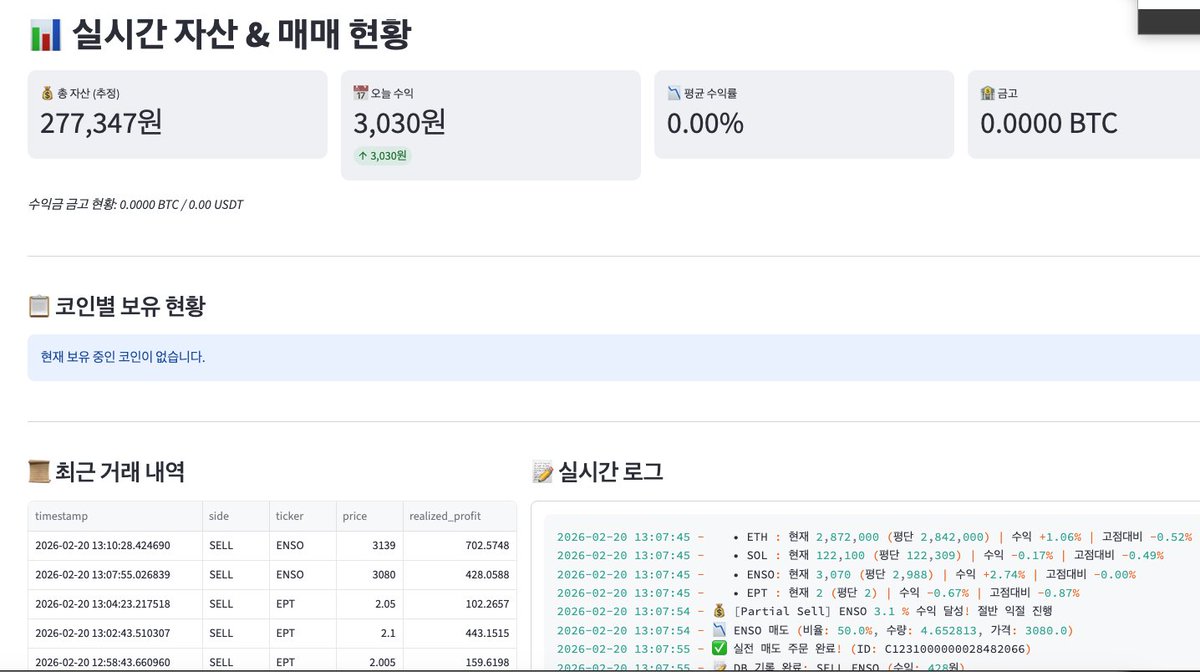Click EPT ticker in the 13:04:23 row
Image resolution: width=1200 pixels, height=672 pixels.
pos(302,604)
